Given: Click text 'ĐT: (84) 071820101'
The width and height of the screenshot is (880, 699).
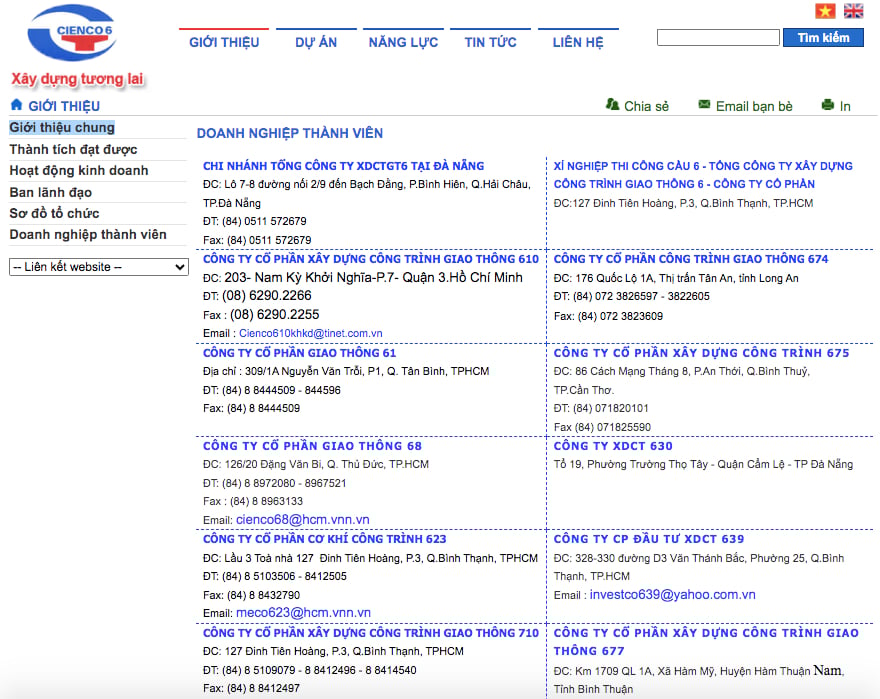Looking at the screenshot, I should click(601, 408).
